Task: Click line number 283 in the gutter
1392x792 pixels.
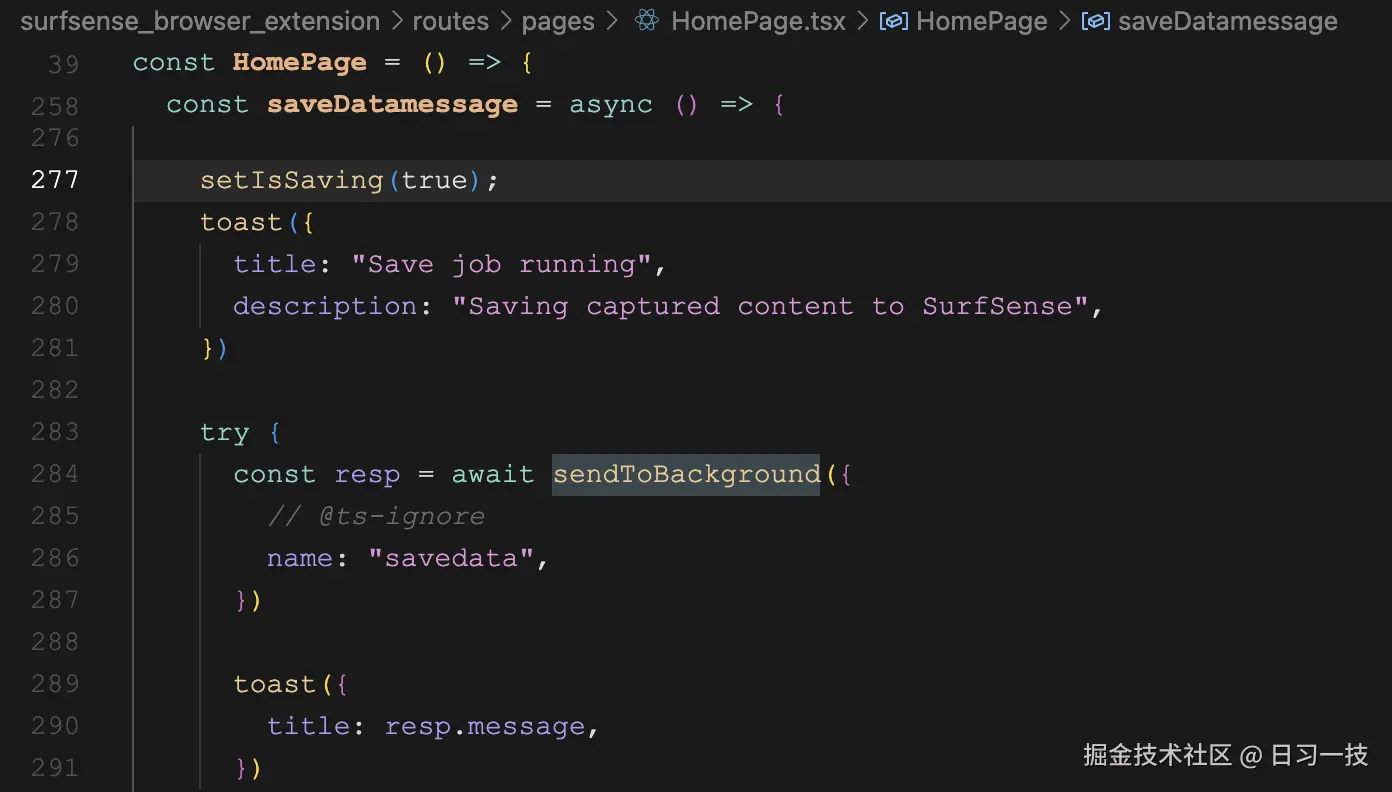Action: (x=55, y=431)
